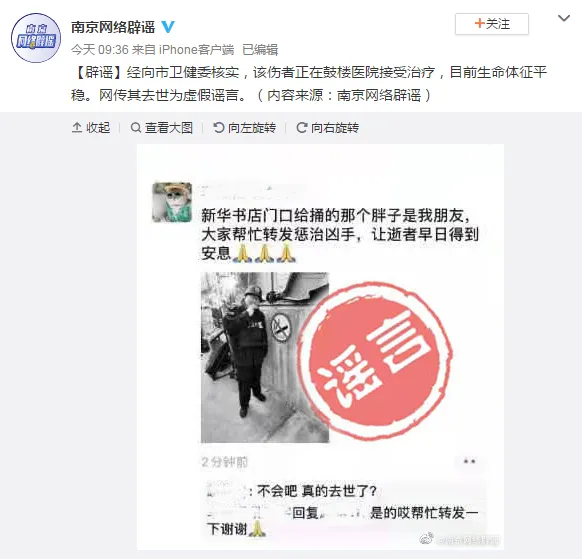Viewport: 582px width, 559px height.
Task: Rotate the image left with 向左旋转
Action: (245, 128)
